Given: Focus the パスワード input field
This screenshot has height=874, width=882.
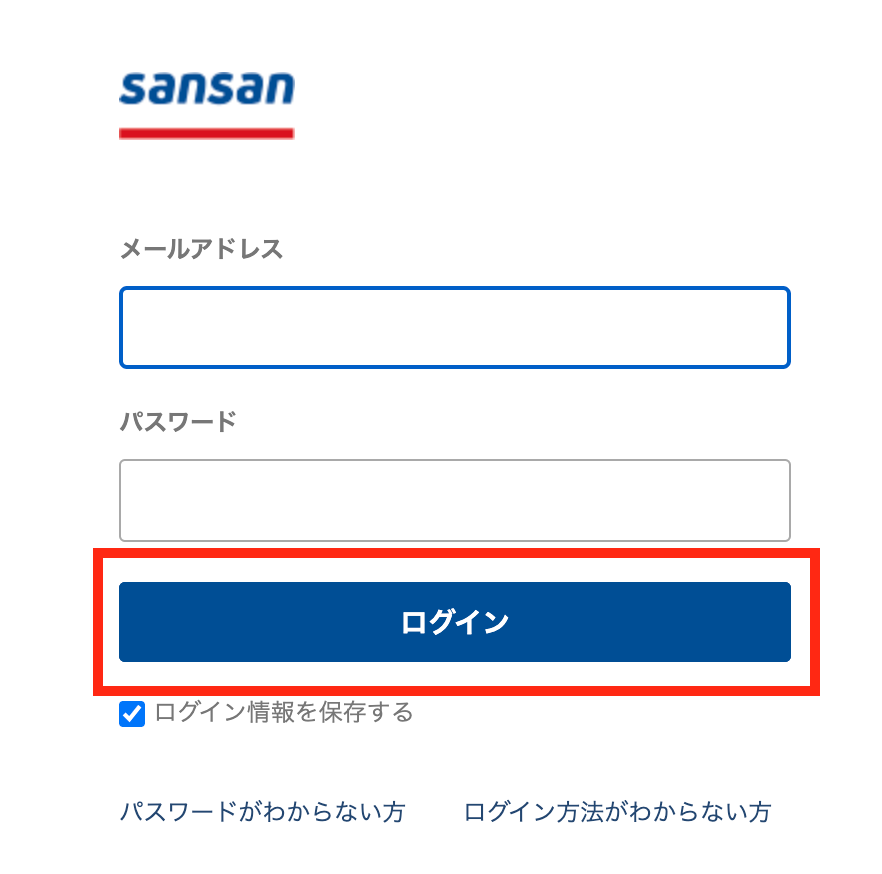Looking at the screenshot, I should (455, 500).
